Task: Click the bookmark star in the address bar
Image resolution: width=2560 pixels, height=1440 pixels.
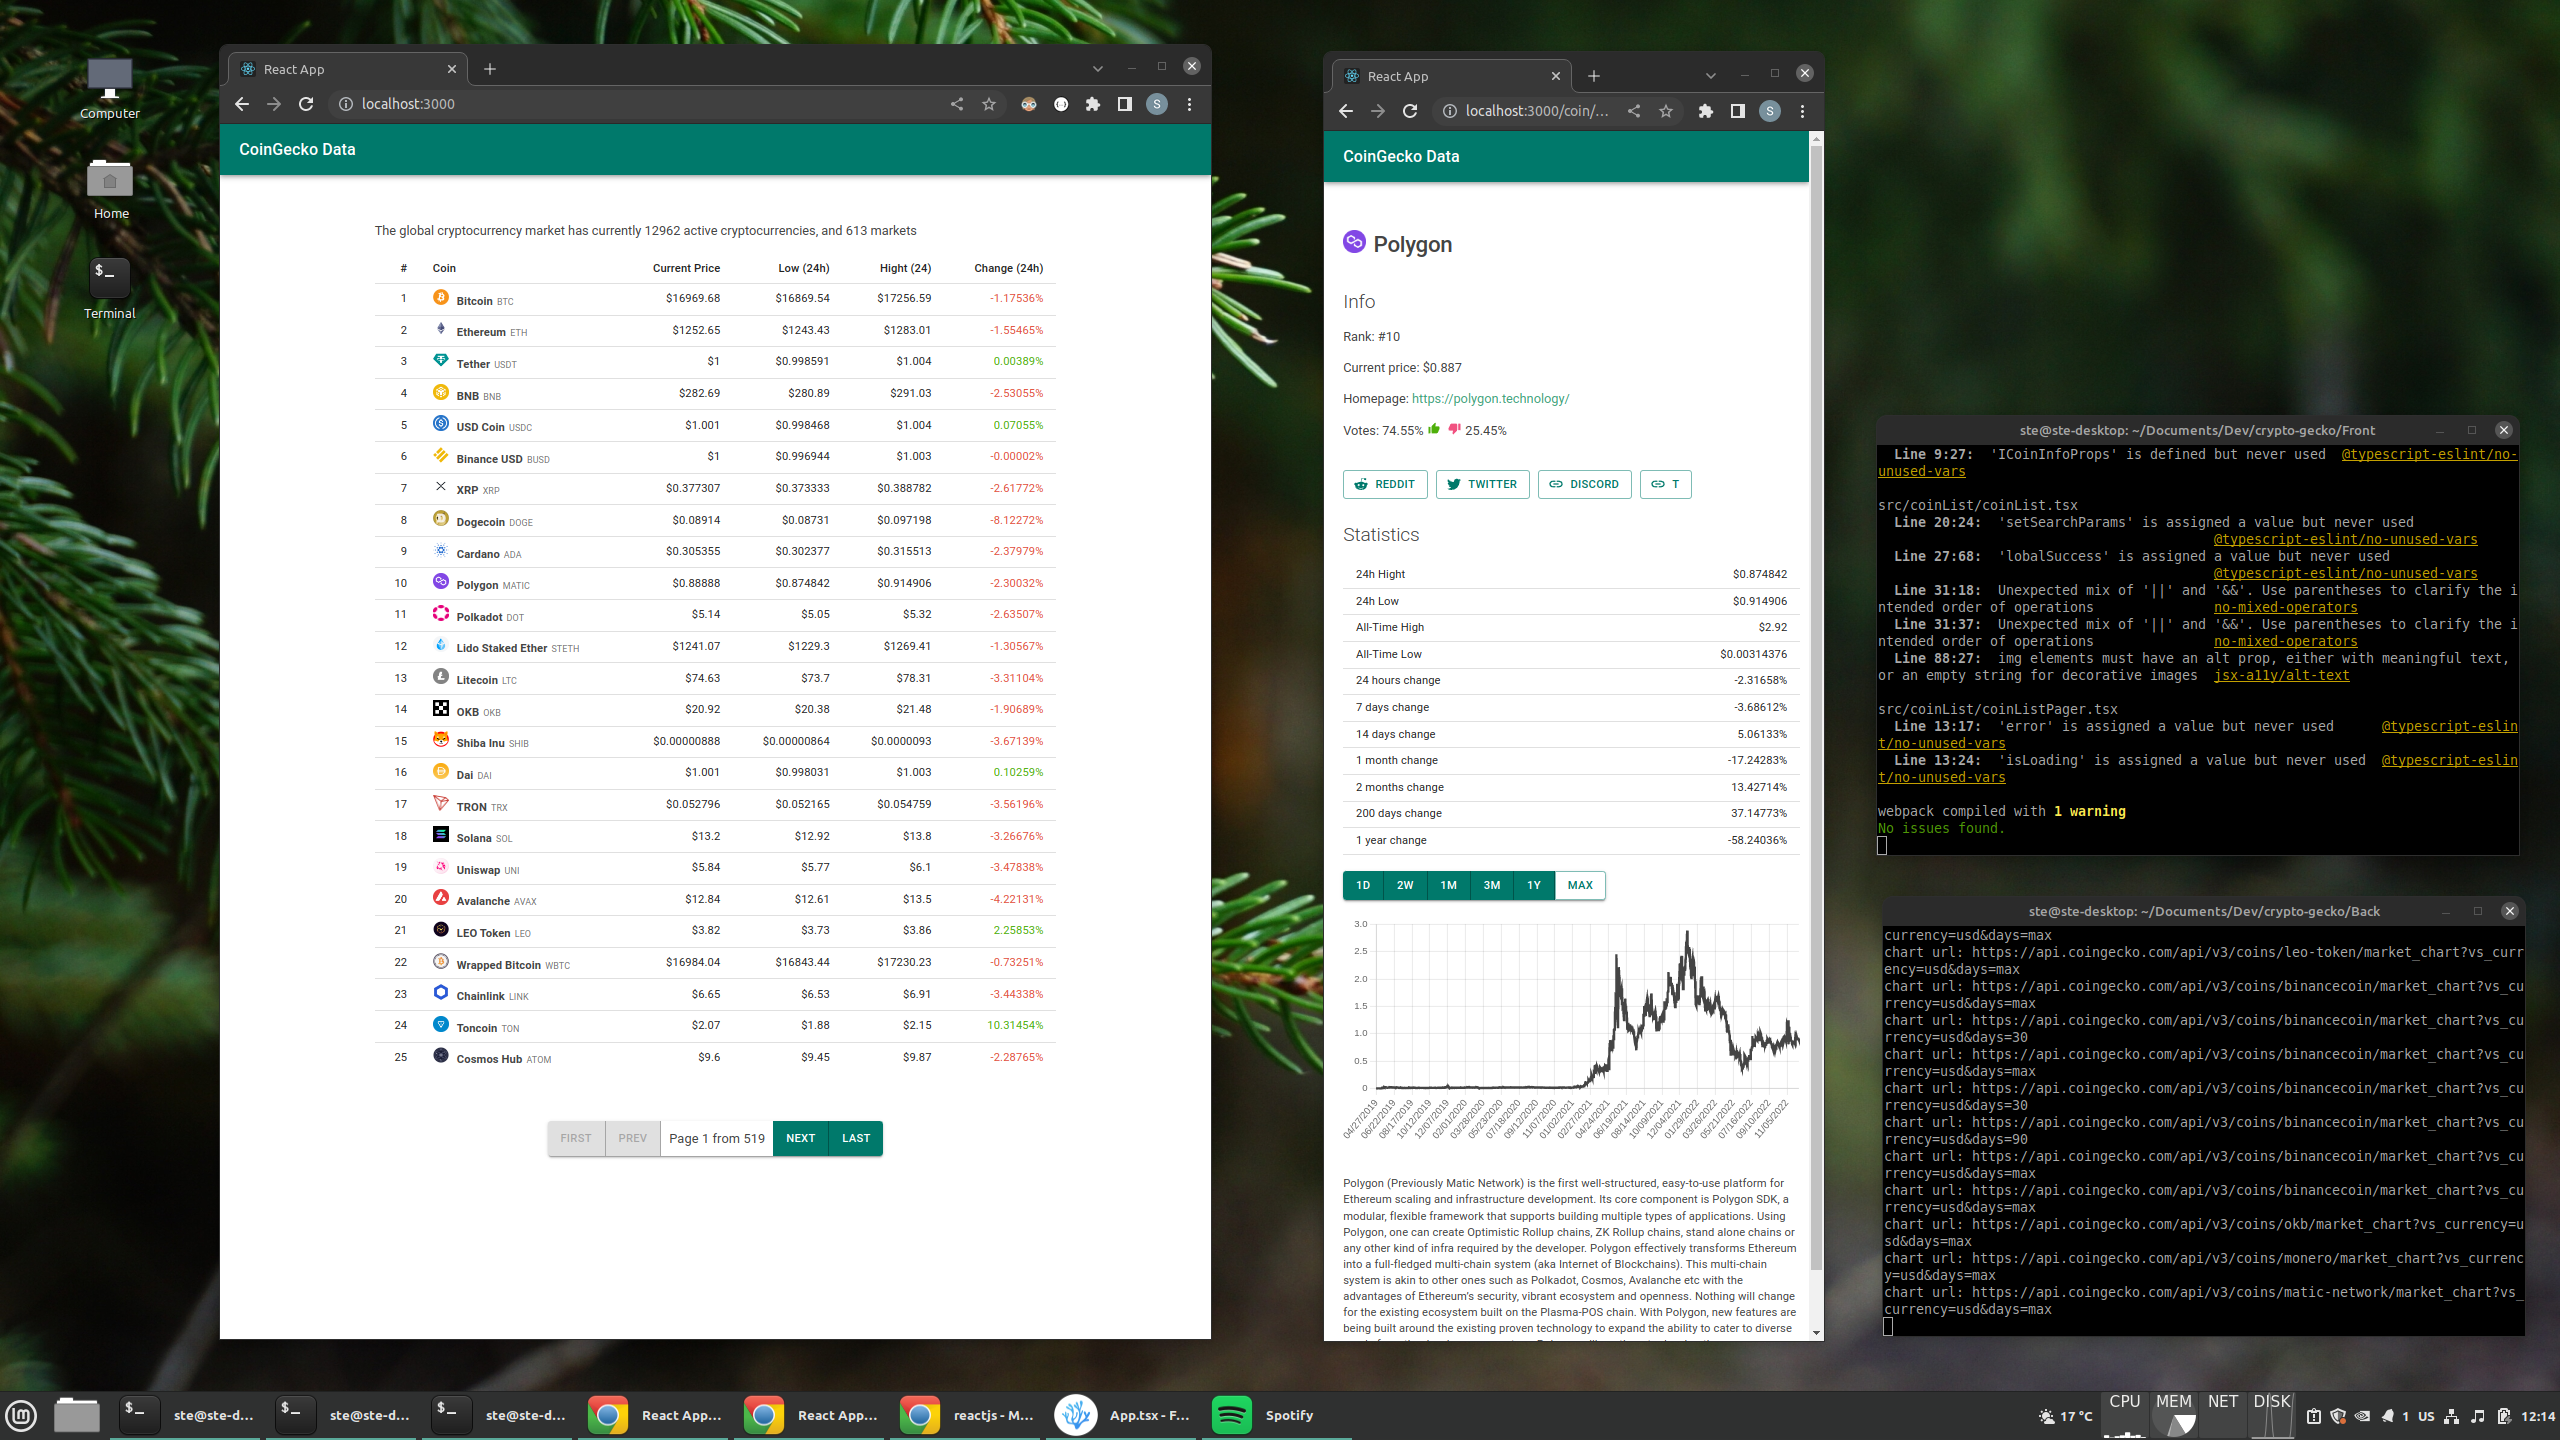Action: point(988,104)
